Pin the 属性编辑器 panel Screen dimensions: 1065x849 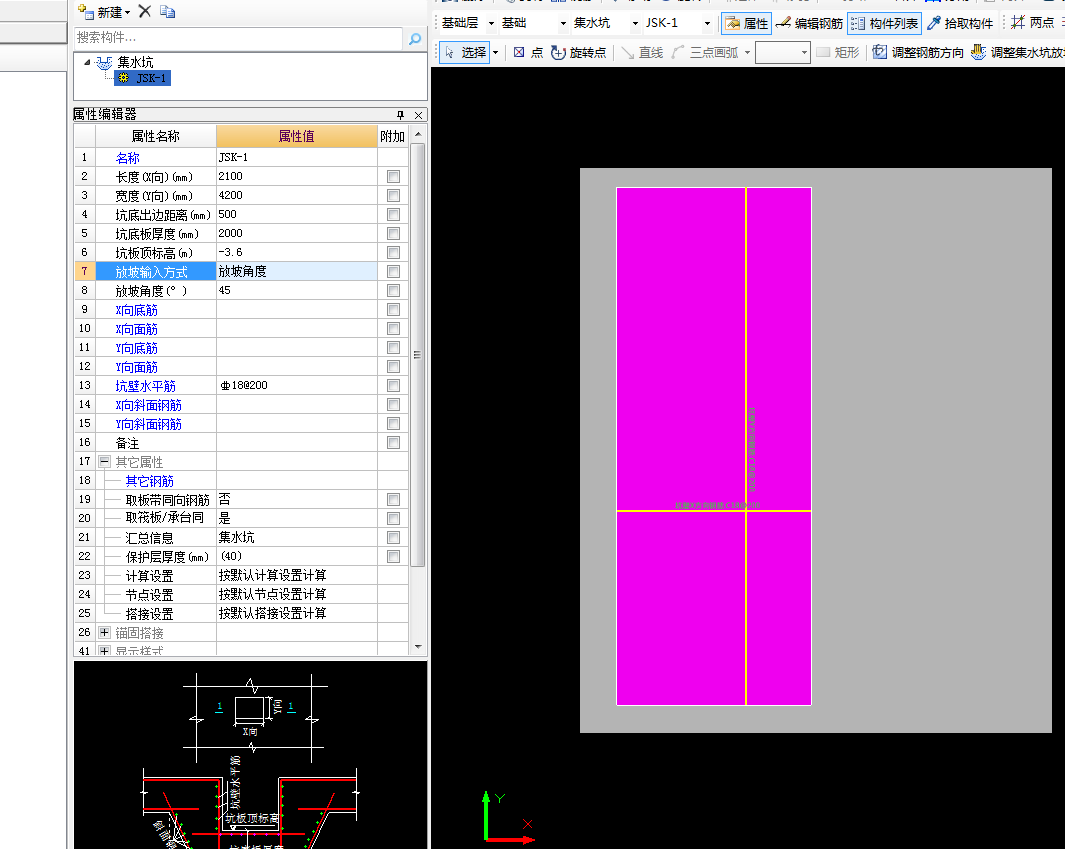pos(401,115)
